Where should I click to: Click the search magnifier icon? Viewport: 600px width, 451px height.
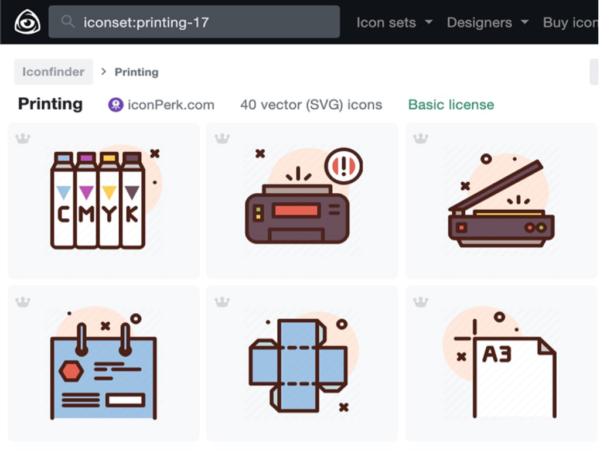click(x=69, y=22)
